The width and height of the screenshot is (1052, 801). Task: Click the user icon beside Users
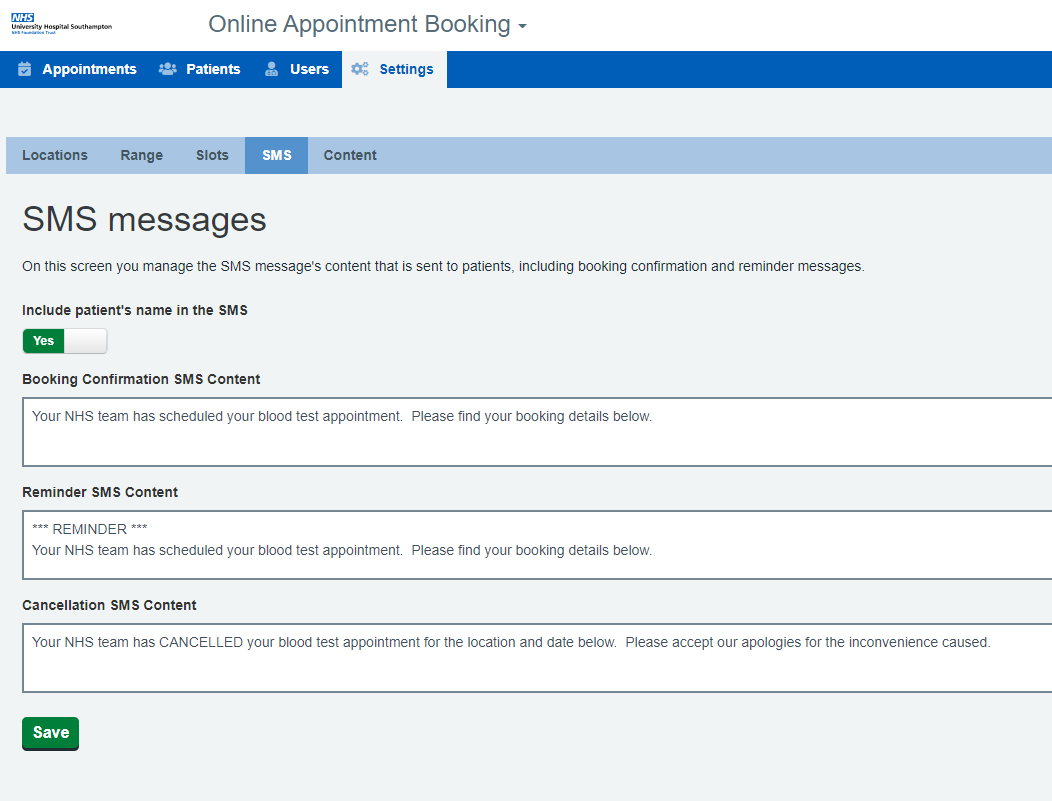coord(271,70)
